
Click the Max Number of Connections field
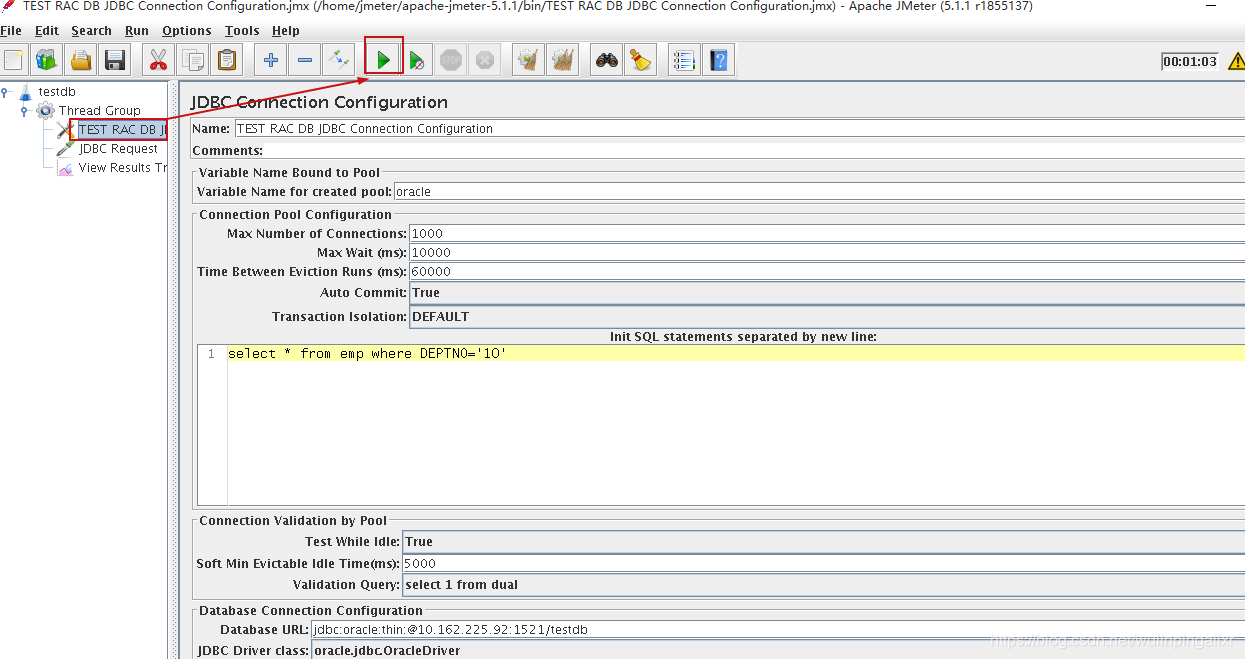pyautogui.click(x=827, y=233)
